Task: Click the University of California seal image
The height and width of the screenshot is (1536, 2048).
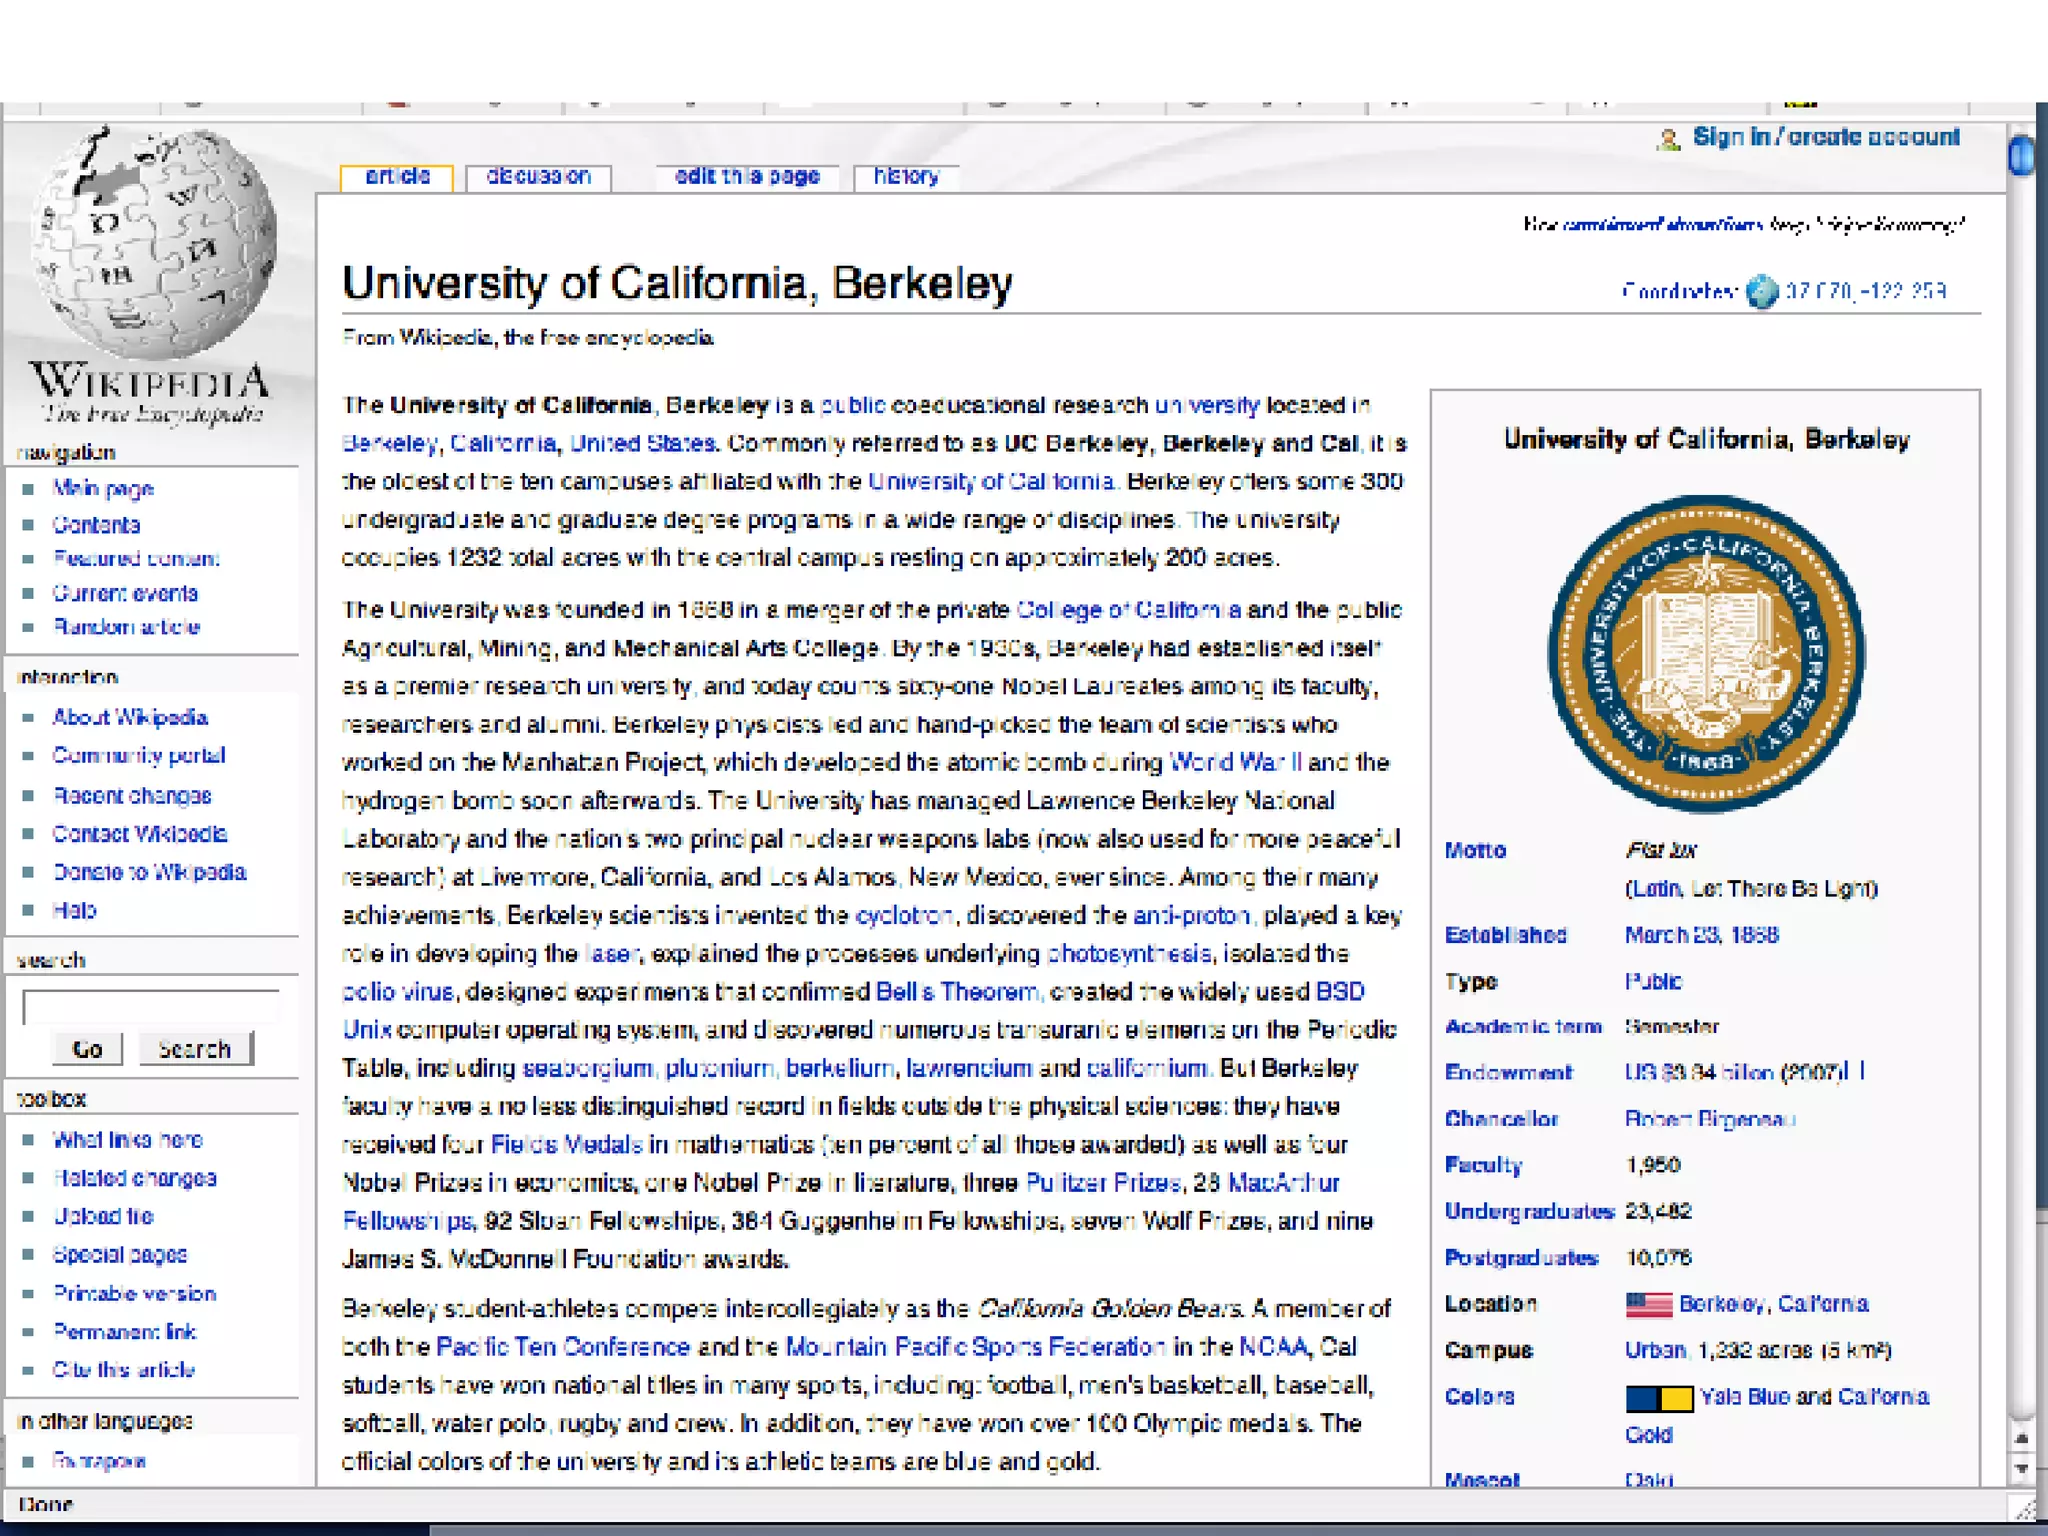Action: (x=1706, y=653)
